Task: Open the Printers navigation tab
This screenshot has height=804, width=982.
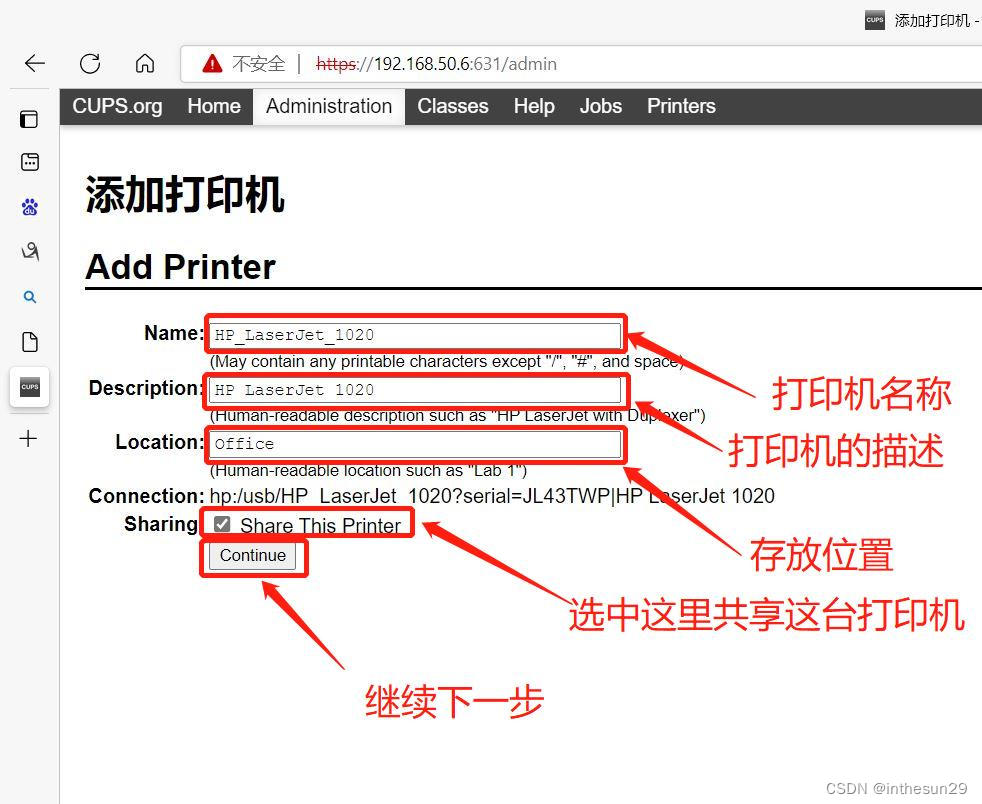Action: coord(681,106)
